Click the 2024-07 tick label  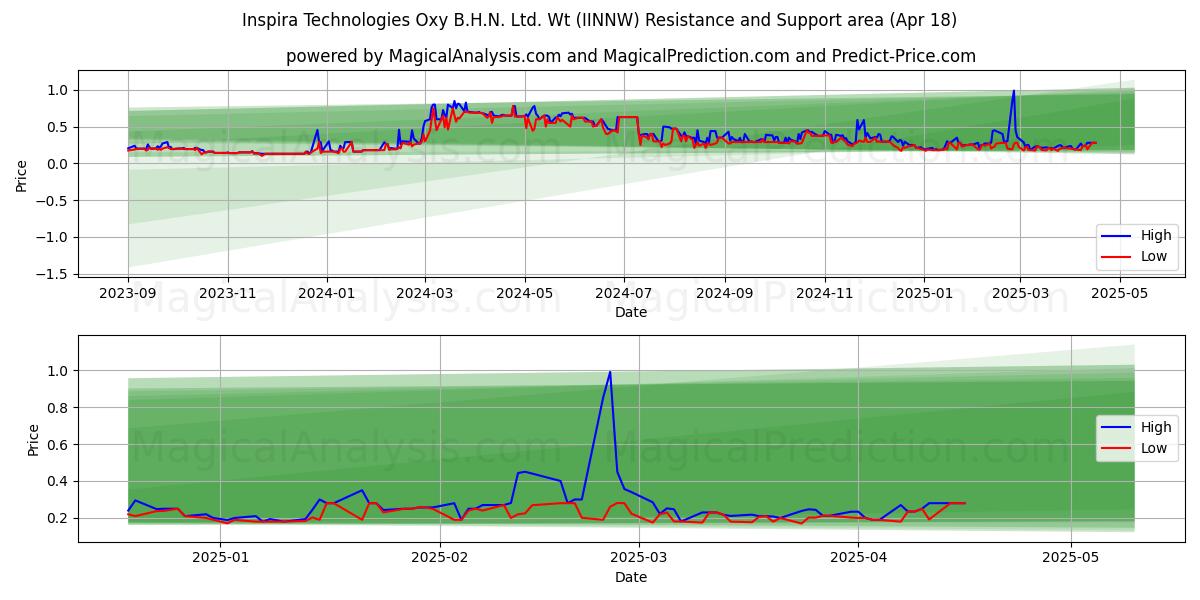tap(625, 294)
